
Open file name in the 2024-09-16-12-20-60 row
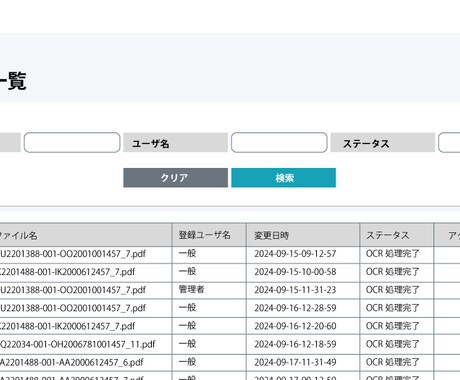point(68,326)
